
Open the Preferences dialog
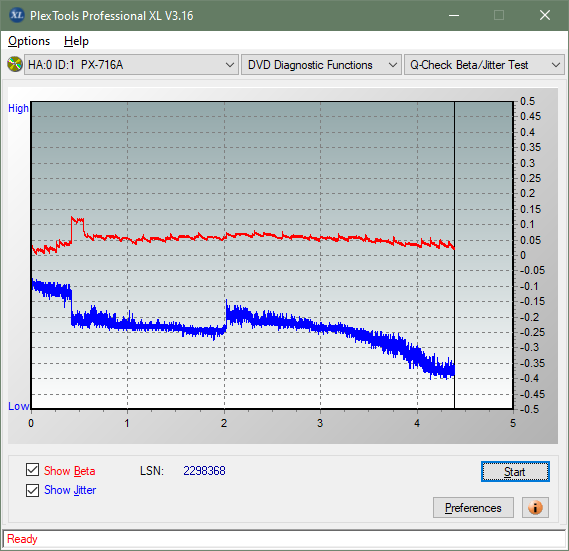473,507
